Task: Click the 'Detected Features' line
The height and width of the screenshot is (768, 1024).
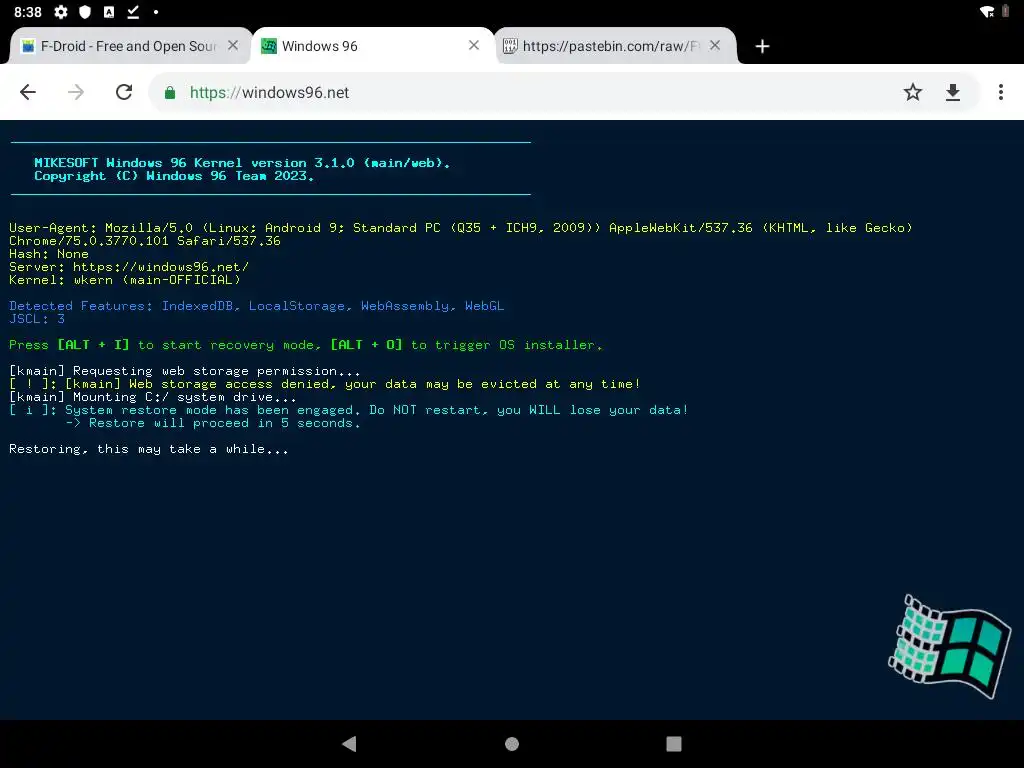Action: click(x=257, y=306)
